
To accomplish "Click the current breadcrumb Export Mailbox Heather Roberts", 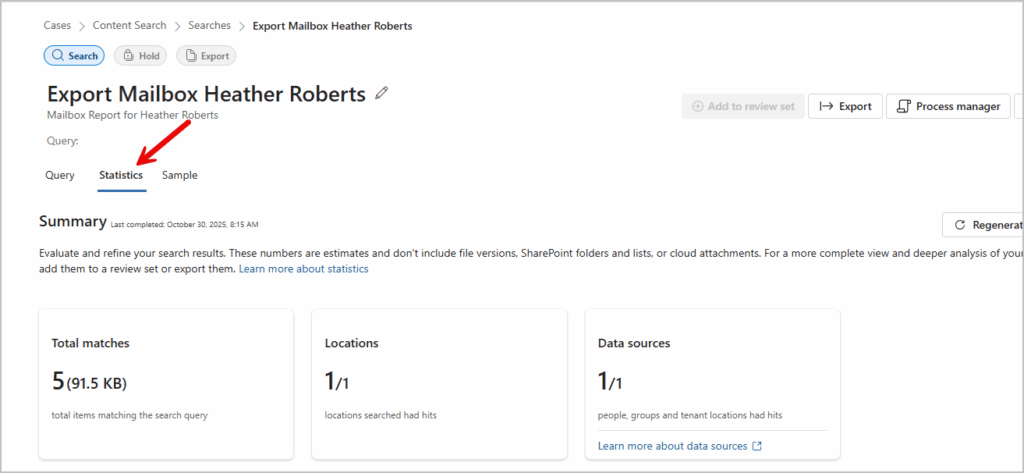I will tap(332, 25).
